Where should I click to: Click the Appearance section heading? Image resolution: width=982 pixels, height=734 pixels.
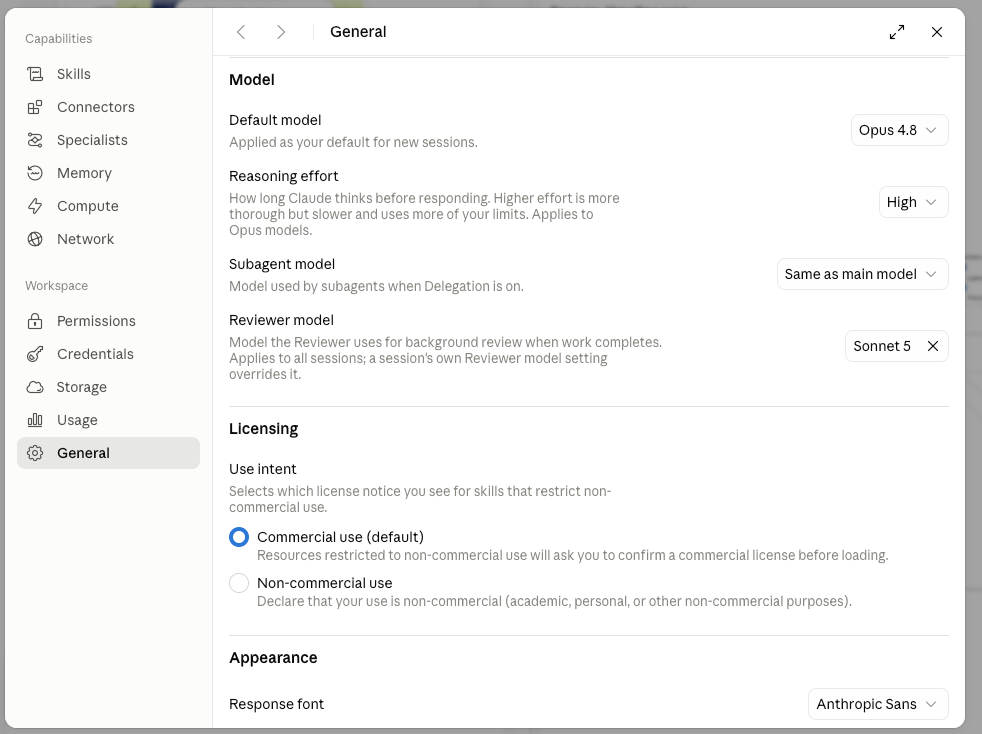[x=273, y=658]
